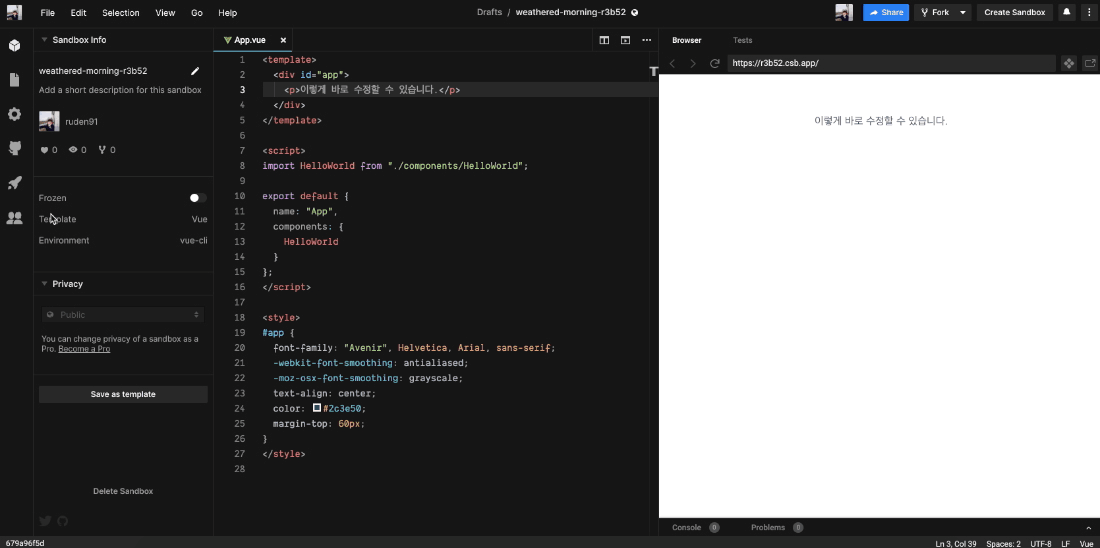Screen dimensions: 1100x548
Task: Open notifications bell icon
Action: pyautogui.click(x=1066, y=12)
